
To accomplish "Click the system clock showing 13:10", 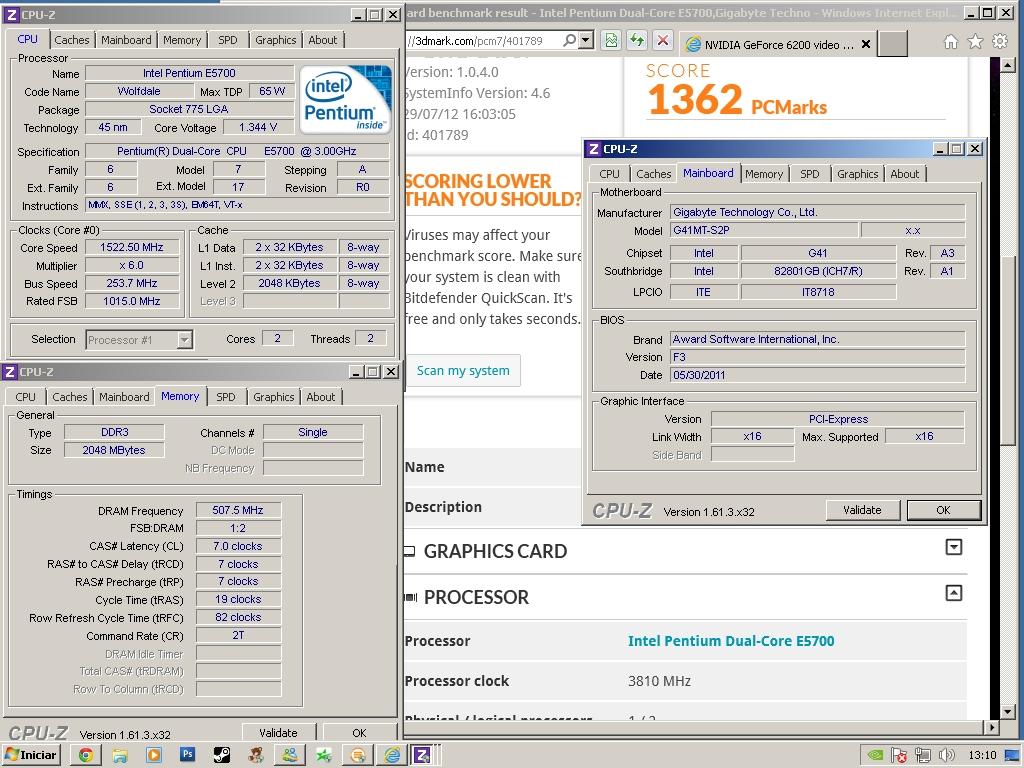I will [982, 755].
